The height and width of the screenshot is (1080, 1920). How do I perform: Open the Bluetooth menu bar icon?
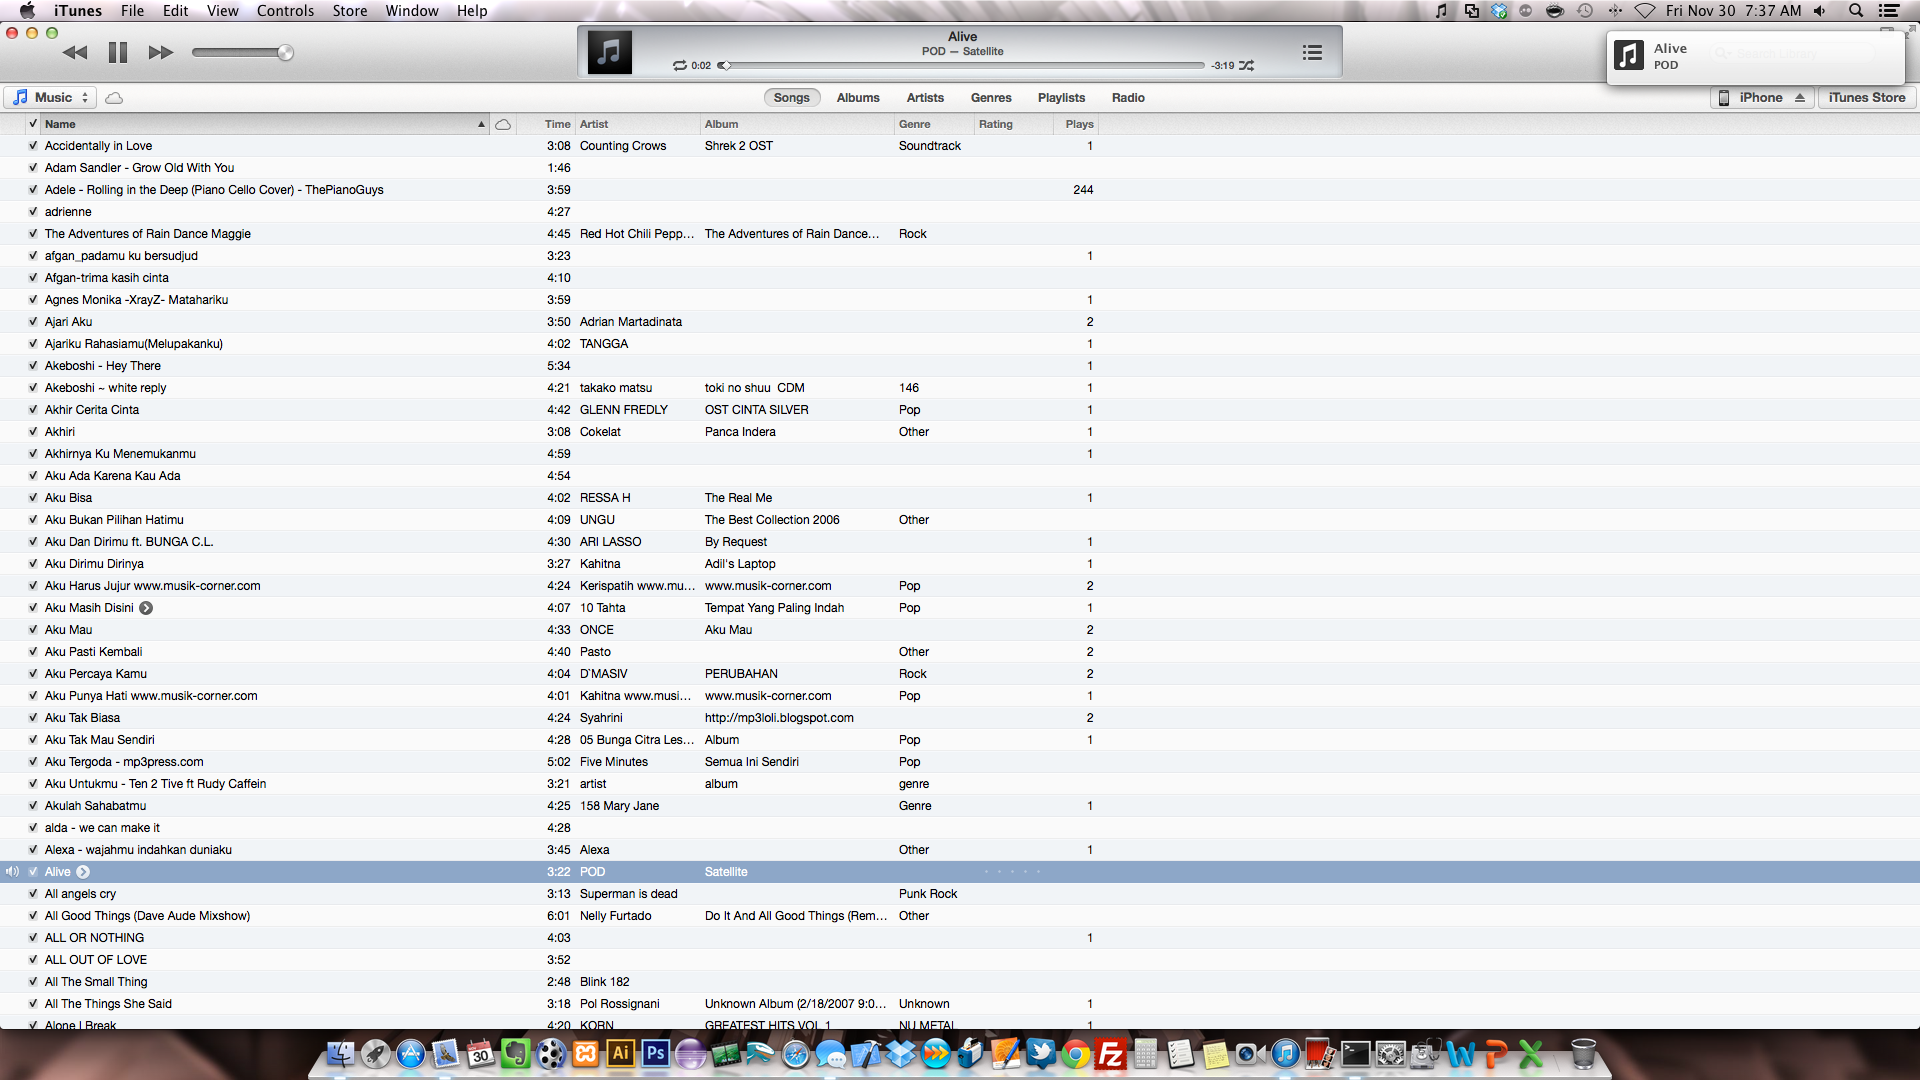(1615, 11)
